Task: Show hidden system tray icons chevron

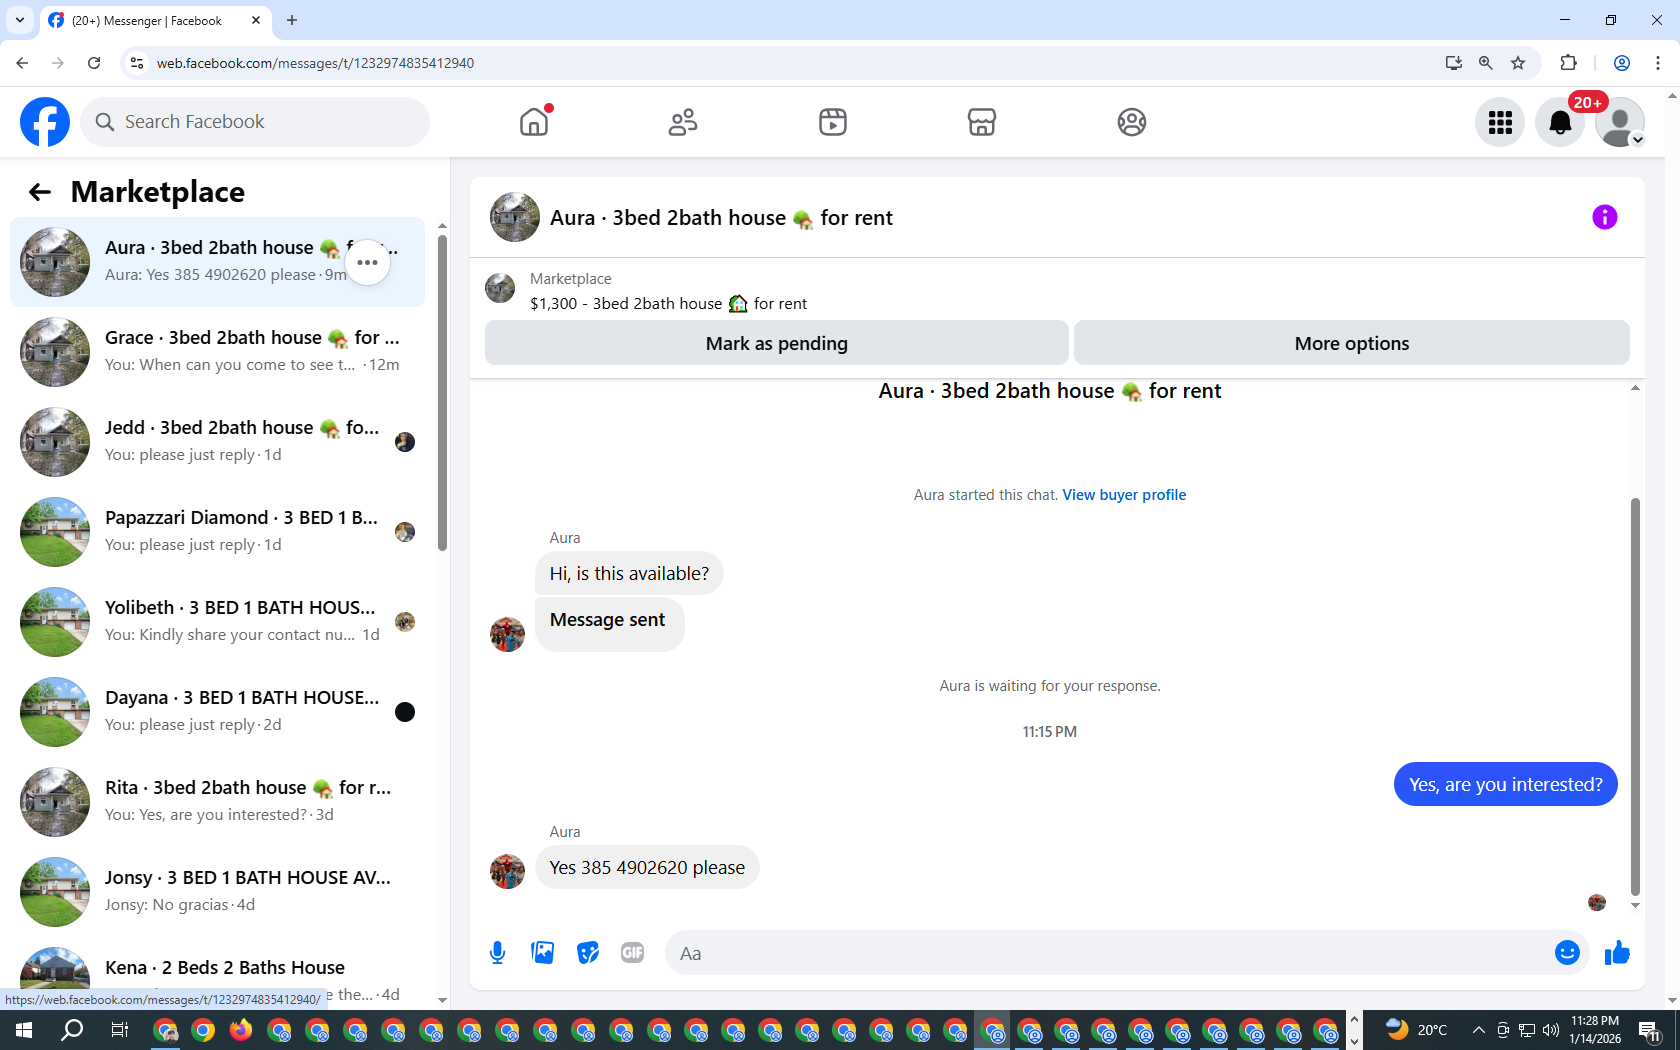Action: (x=1478, y=1029)
